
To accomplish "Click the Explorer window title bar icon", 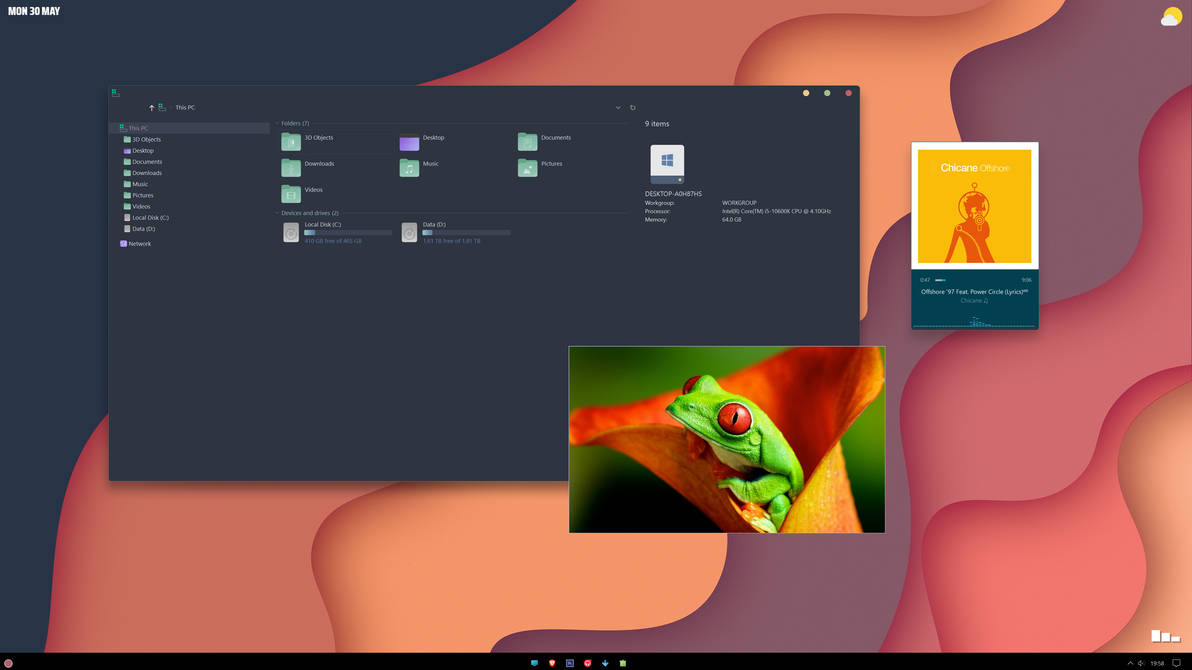I will pyautogui.click(x=116, y=93).
